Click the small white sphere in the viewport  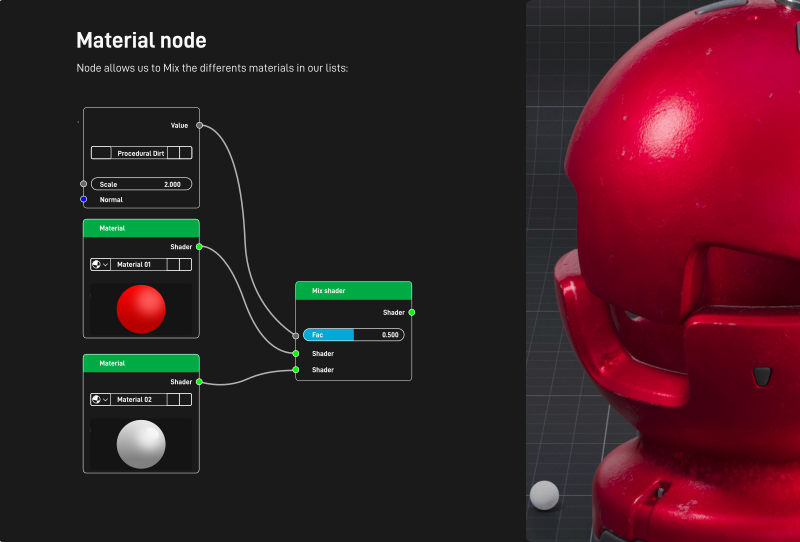click(544, 495)
